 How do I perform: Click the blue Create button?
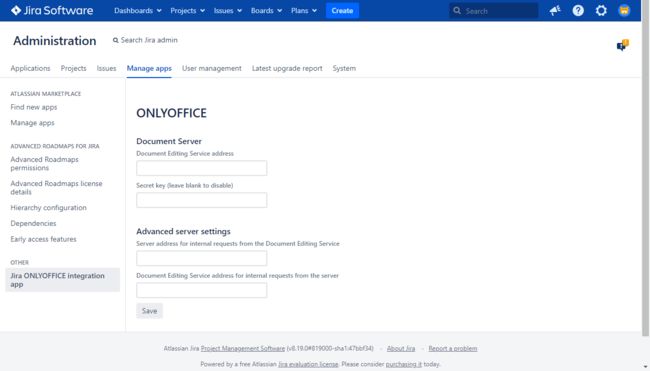(x=342, y=11)
